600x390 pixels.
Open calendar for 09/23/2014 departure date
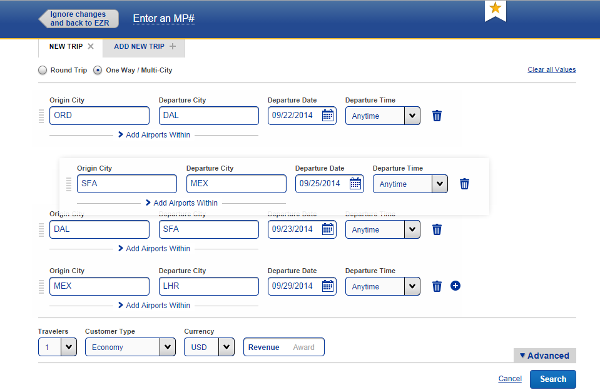point(328,229)
